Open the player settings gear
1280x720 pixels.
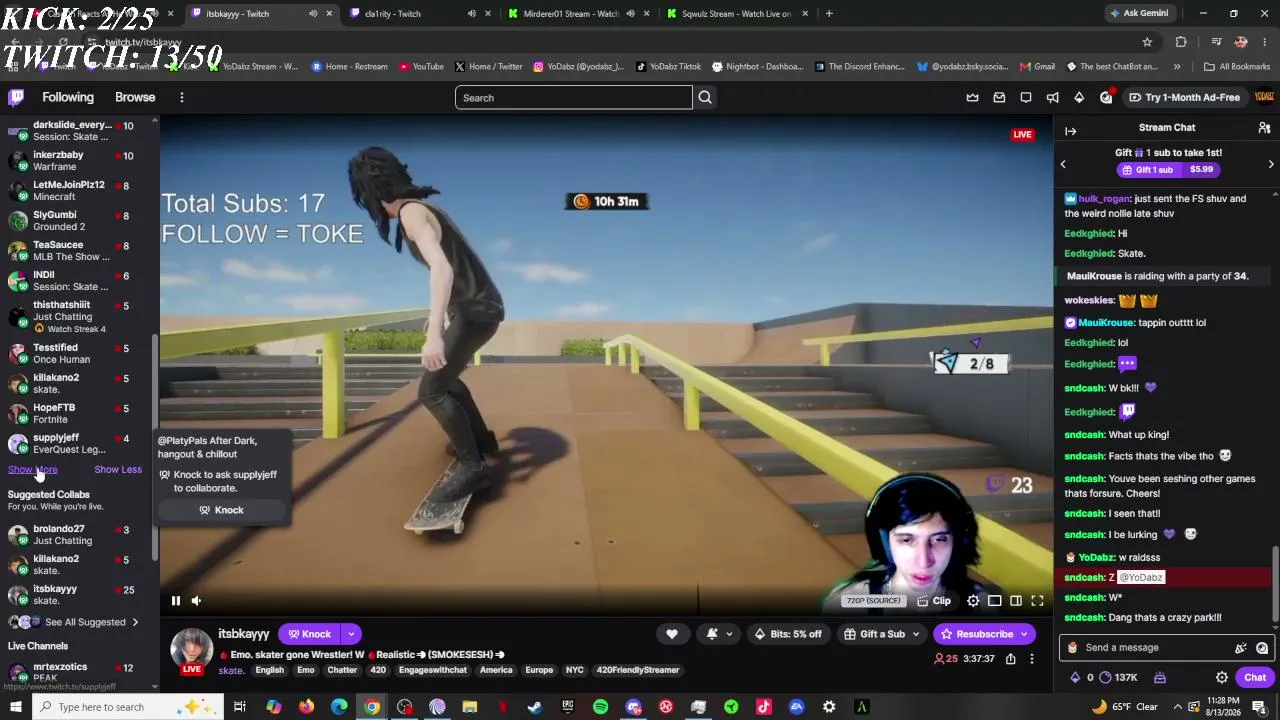click(x=973, y=601)
